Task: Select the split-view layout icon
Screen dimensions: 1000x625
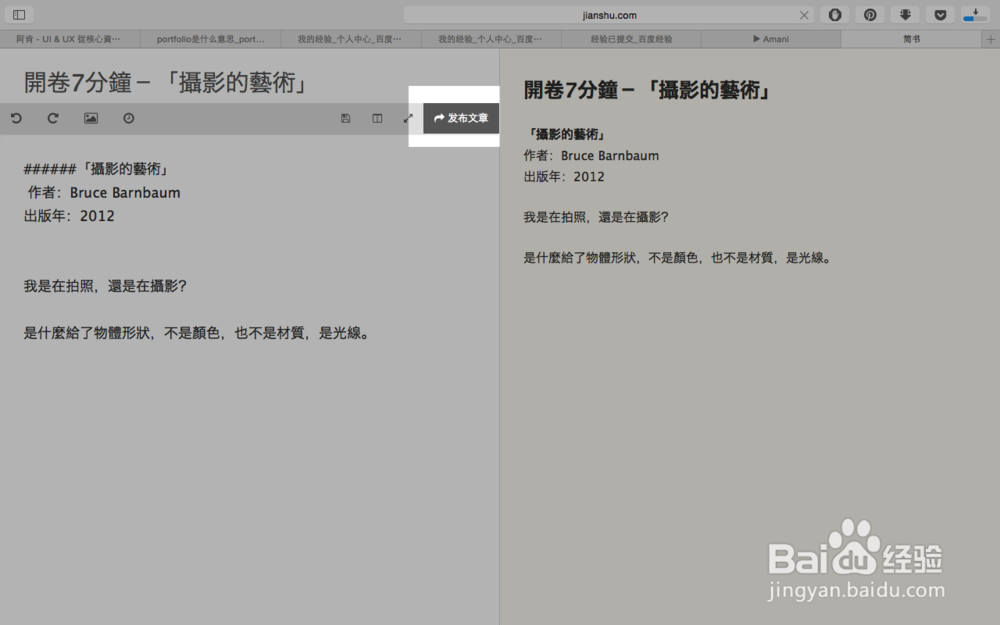Action: tap(377, 118)
